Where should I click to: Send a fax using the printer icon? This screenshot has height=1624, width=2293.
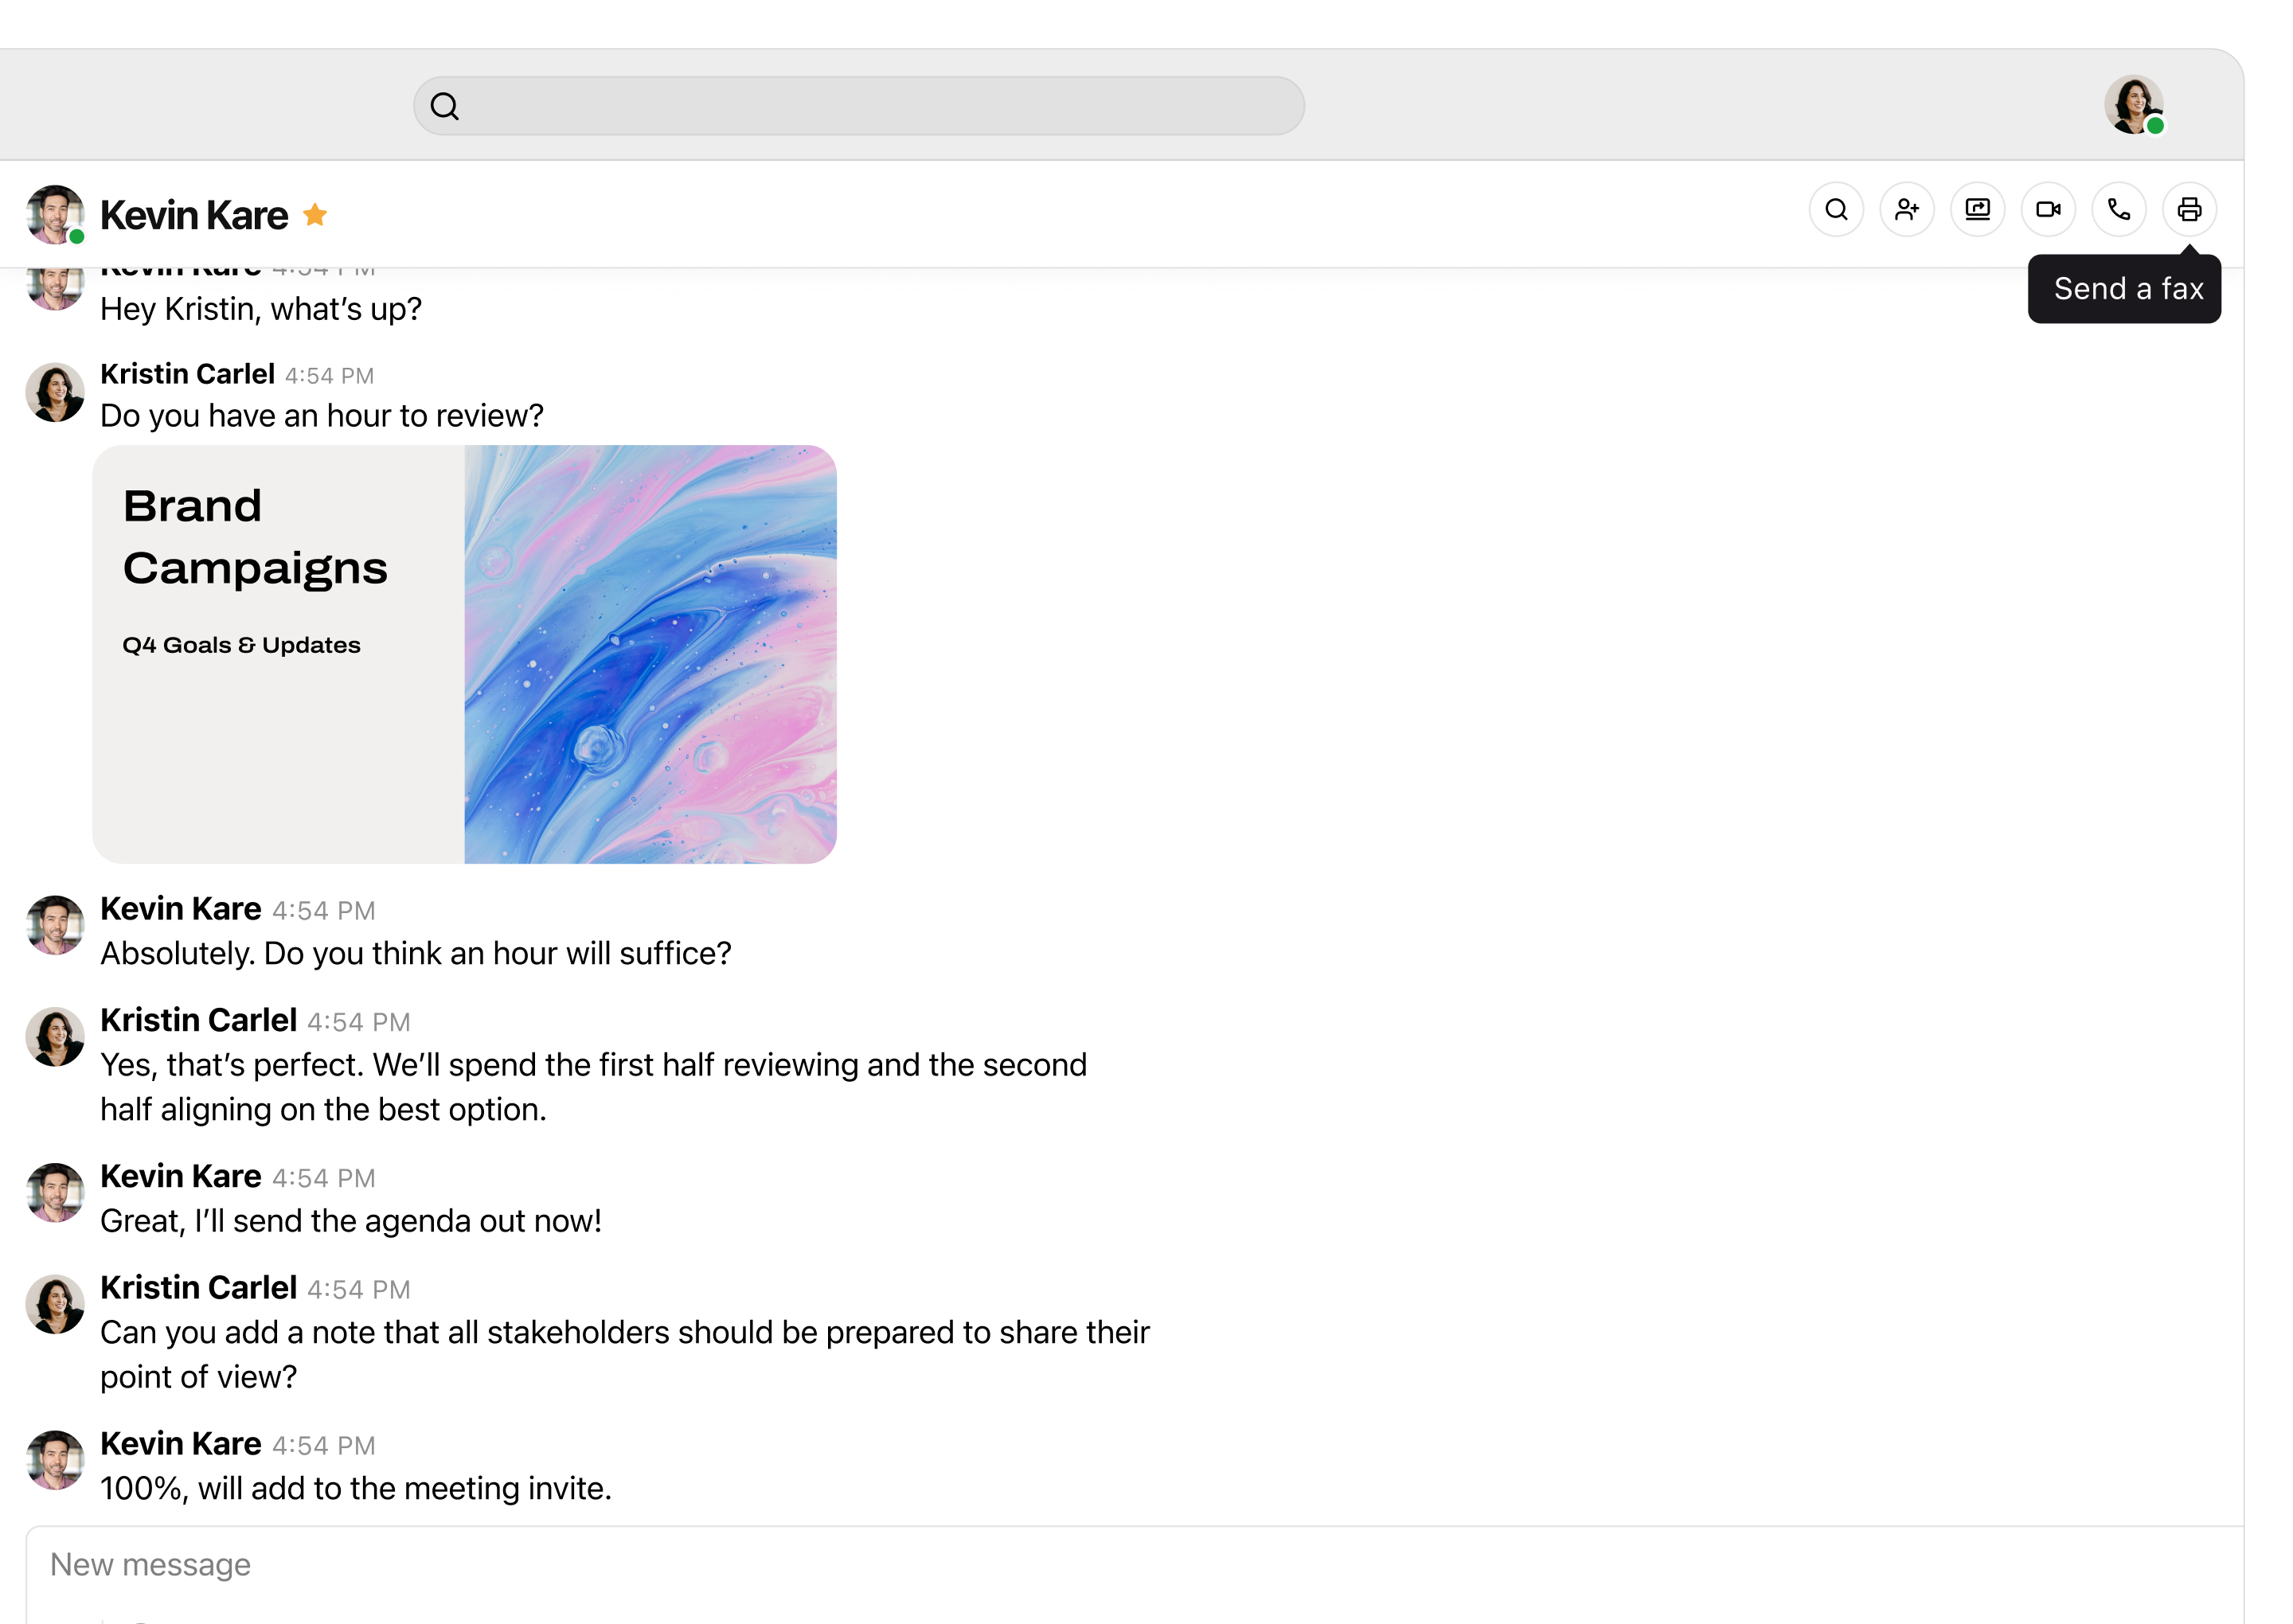2190,210
